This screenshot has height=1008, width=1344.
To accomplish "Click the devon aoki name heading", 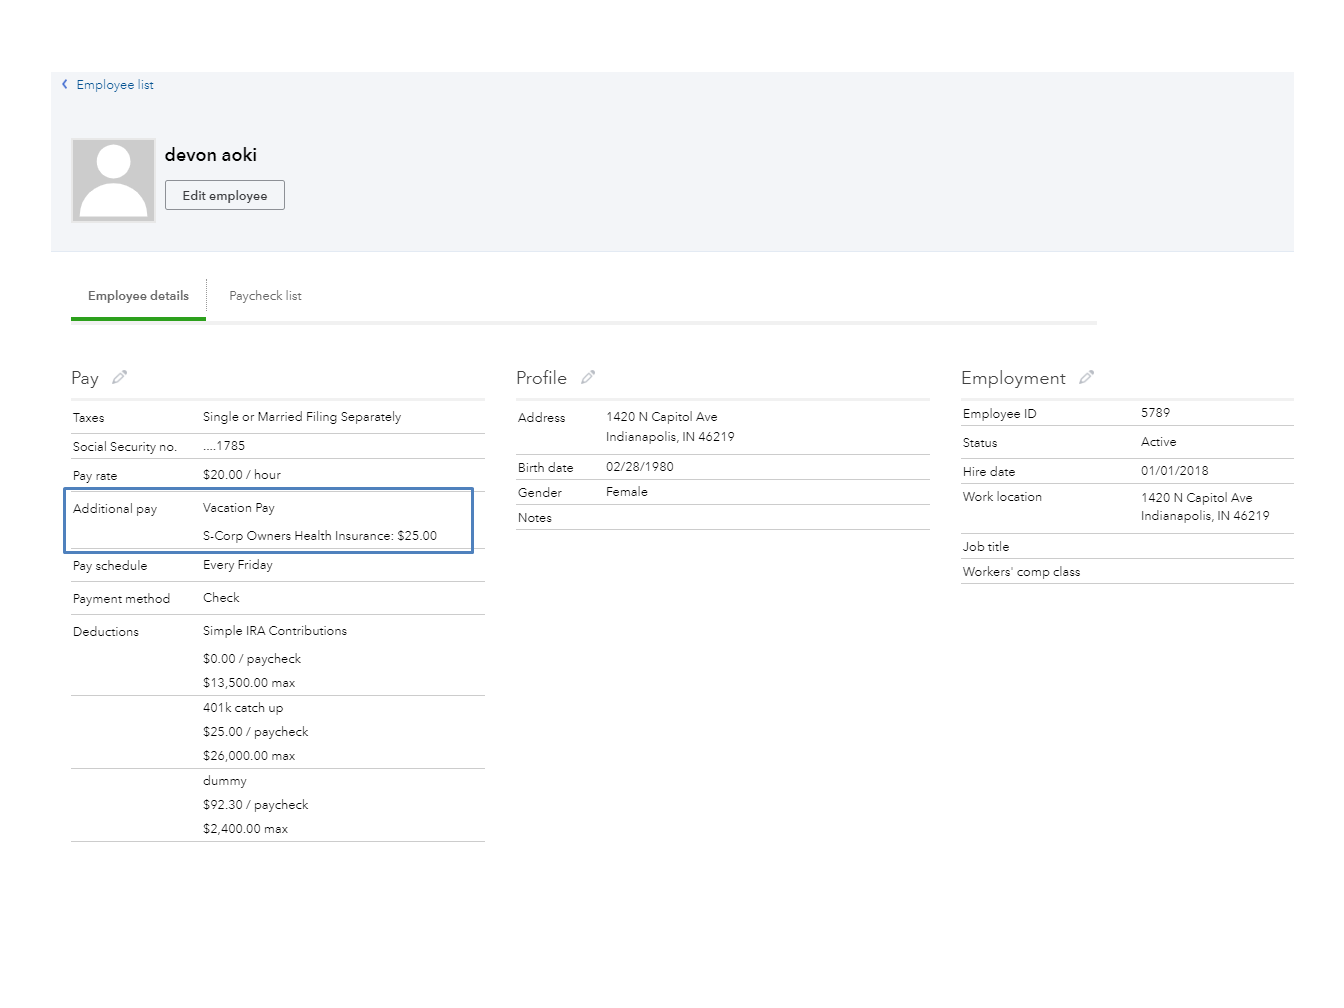I will click(x=211, y=155).
